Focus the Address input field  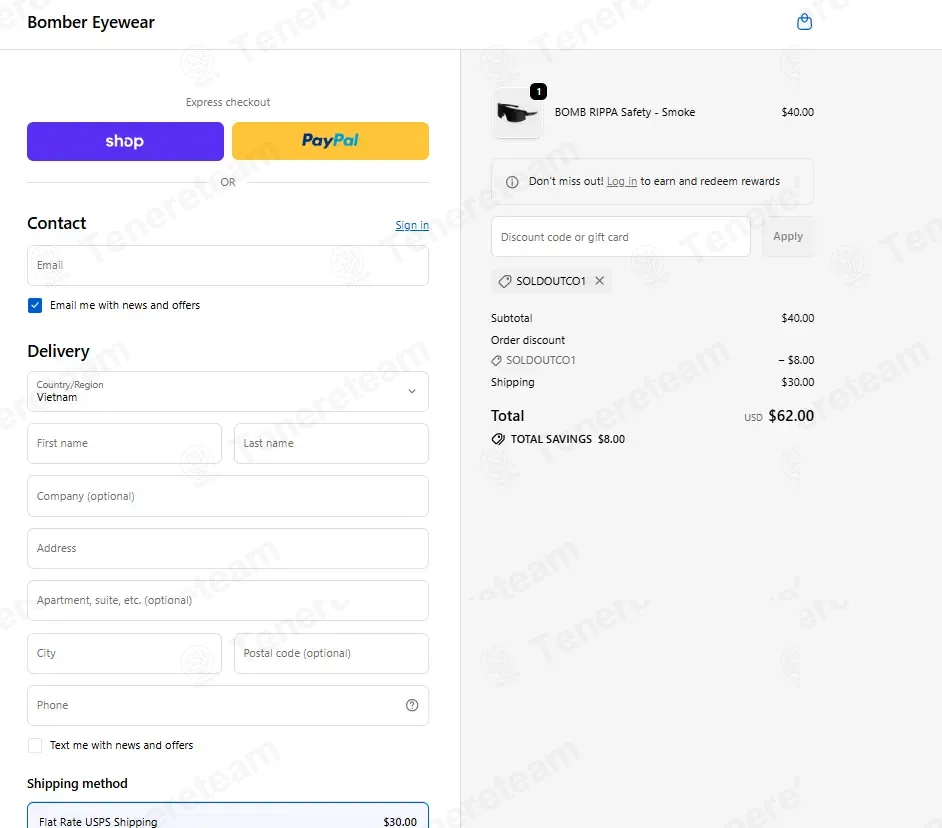coord(228,549)
